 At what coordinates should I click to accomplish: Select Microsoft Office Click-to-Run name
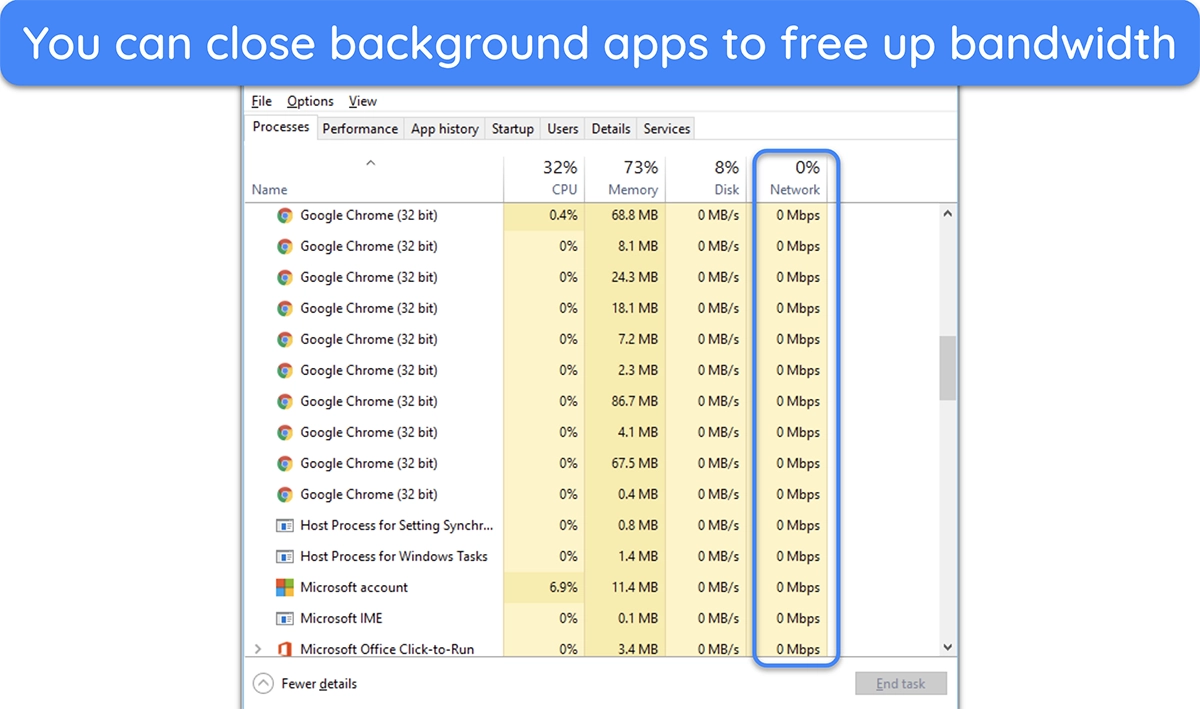387,649
